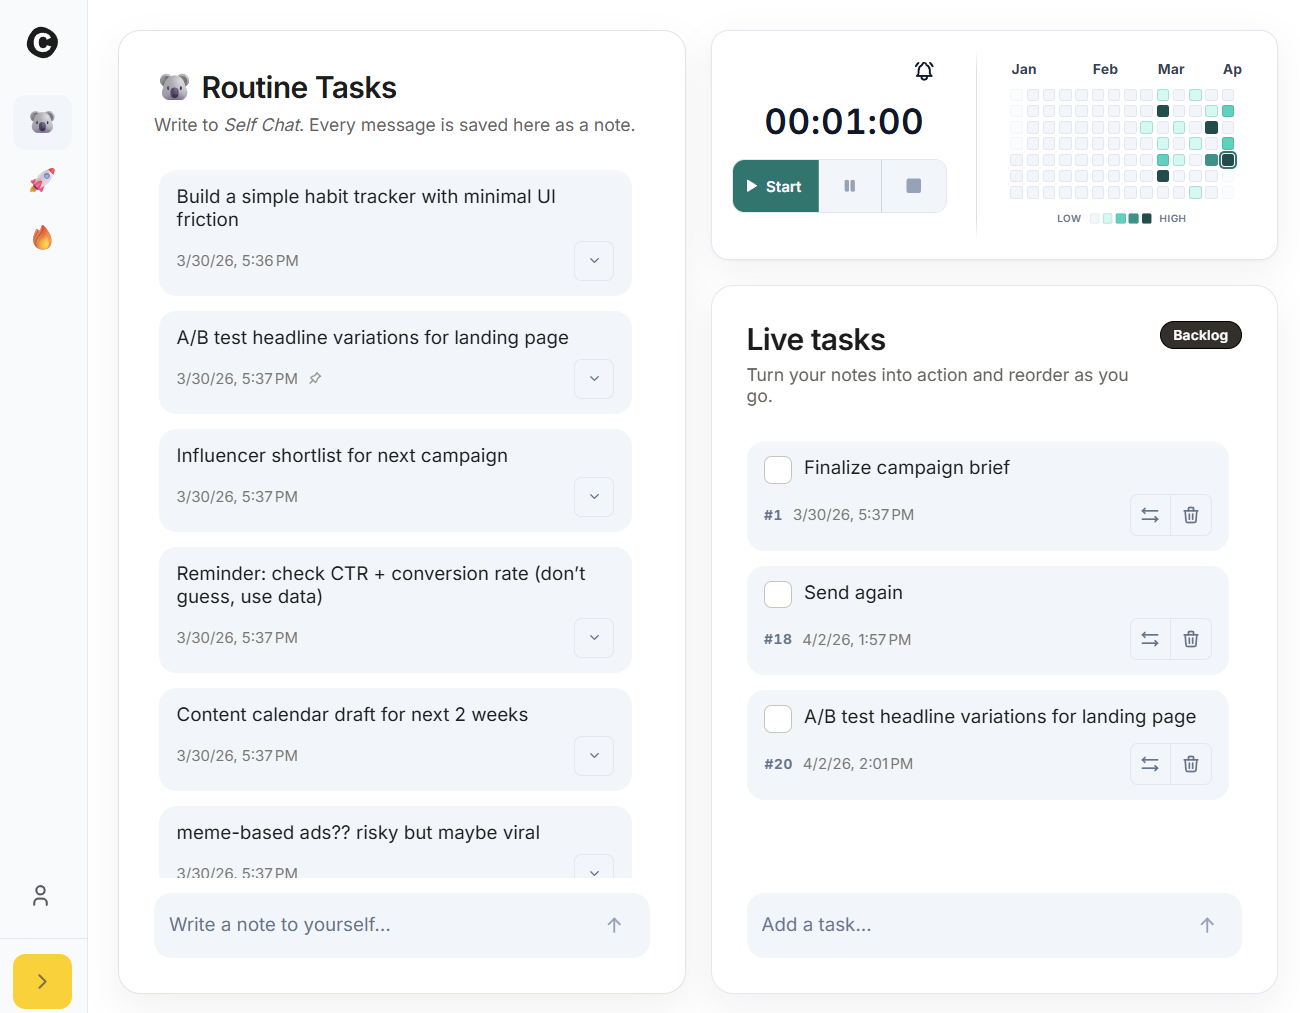
Task: Select the fire icon in the sidebar
Action: 42,238
